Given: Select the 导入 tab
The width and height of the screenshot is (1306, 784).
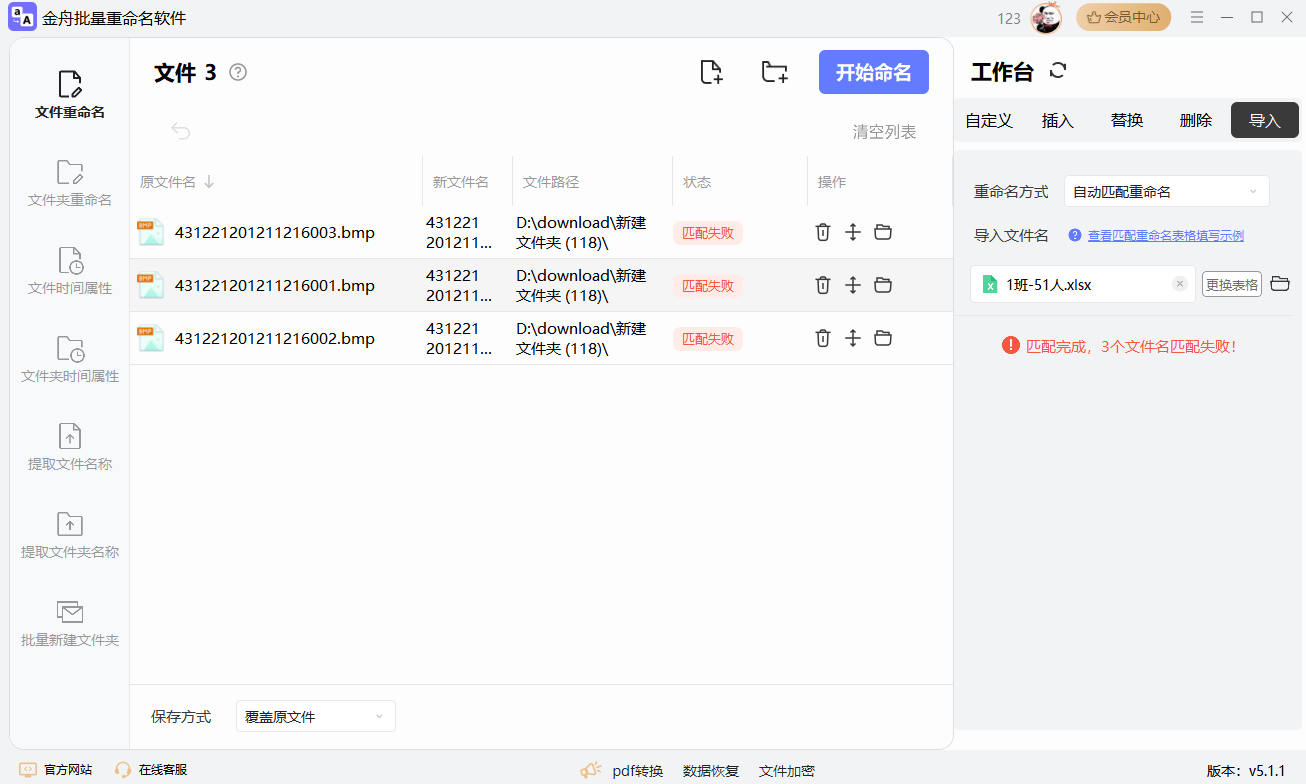Looking at the screenshot, I should click(x=1265, y=120).
